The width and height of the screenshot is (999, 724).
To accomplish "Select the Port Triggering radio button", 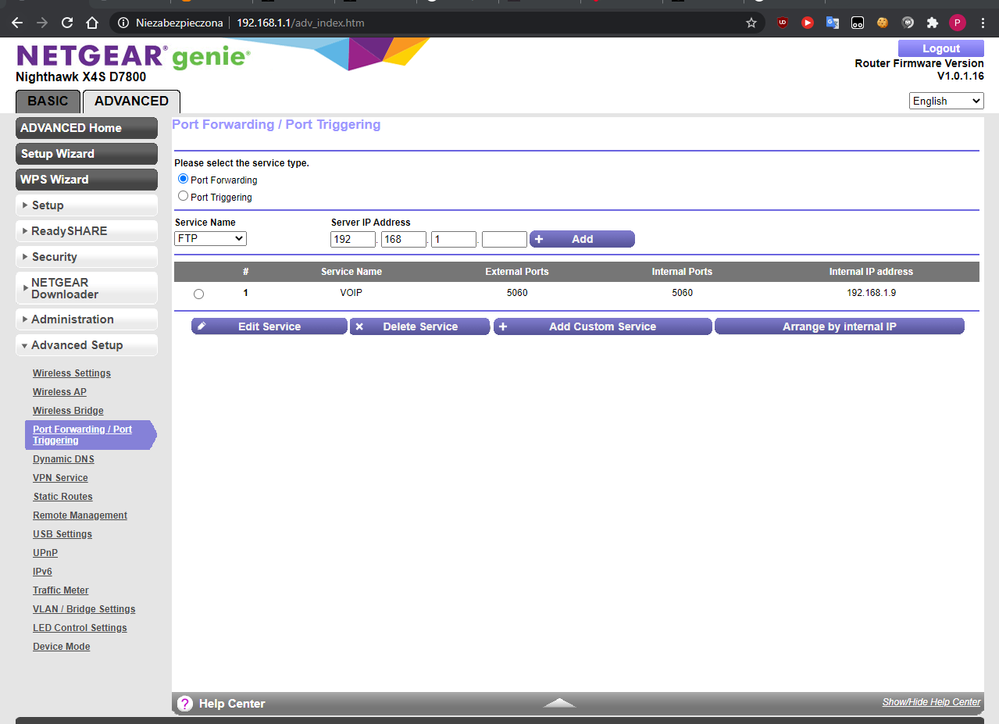I will (183, 196).
